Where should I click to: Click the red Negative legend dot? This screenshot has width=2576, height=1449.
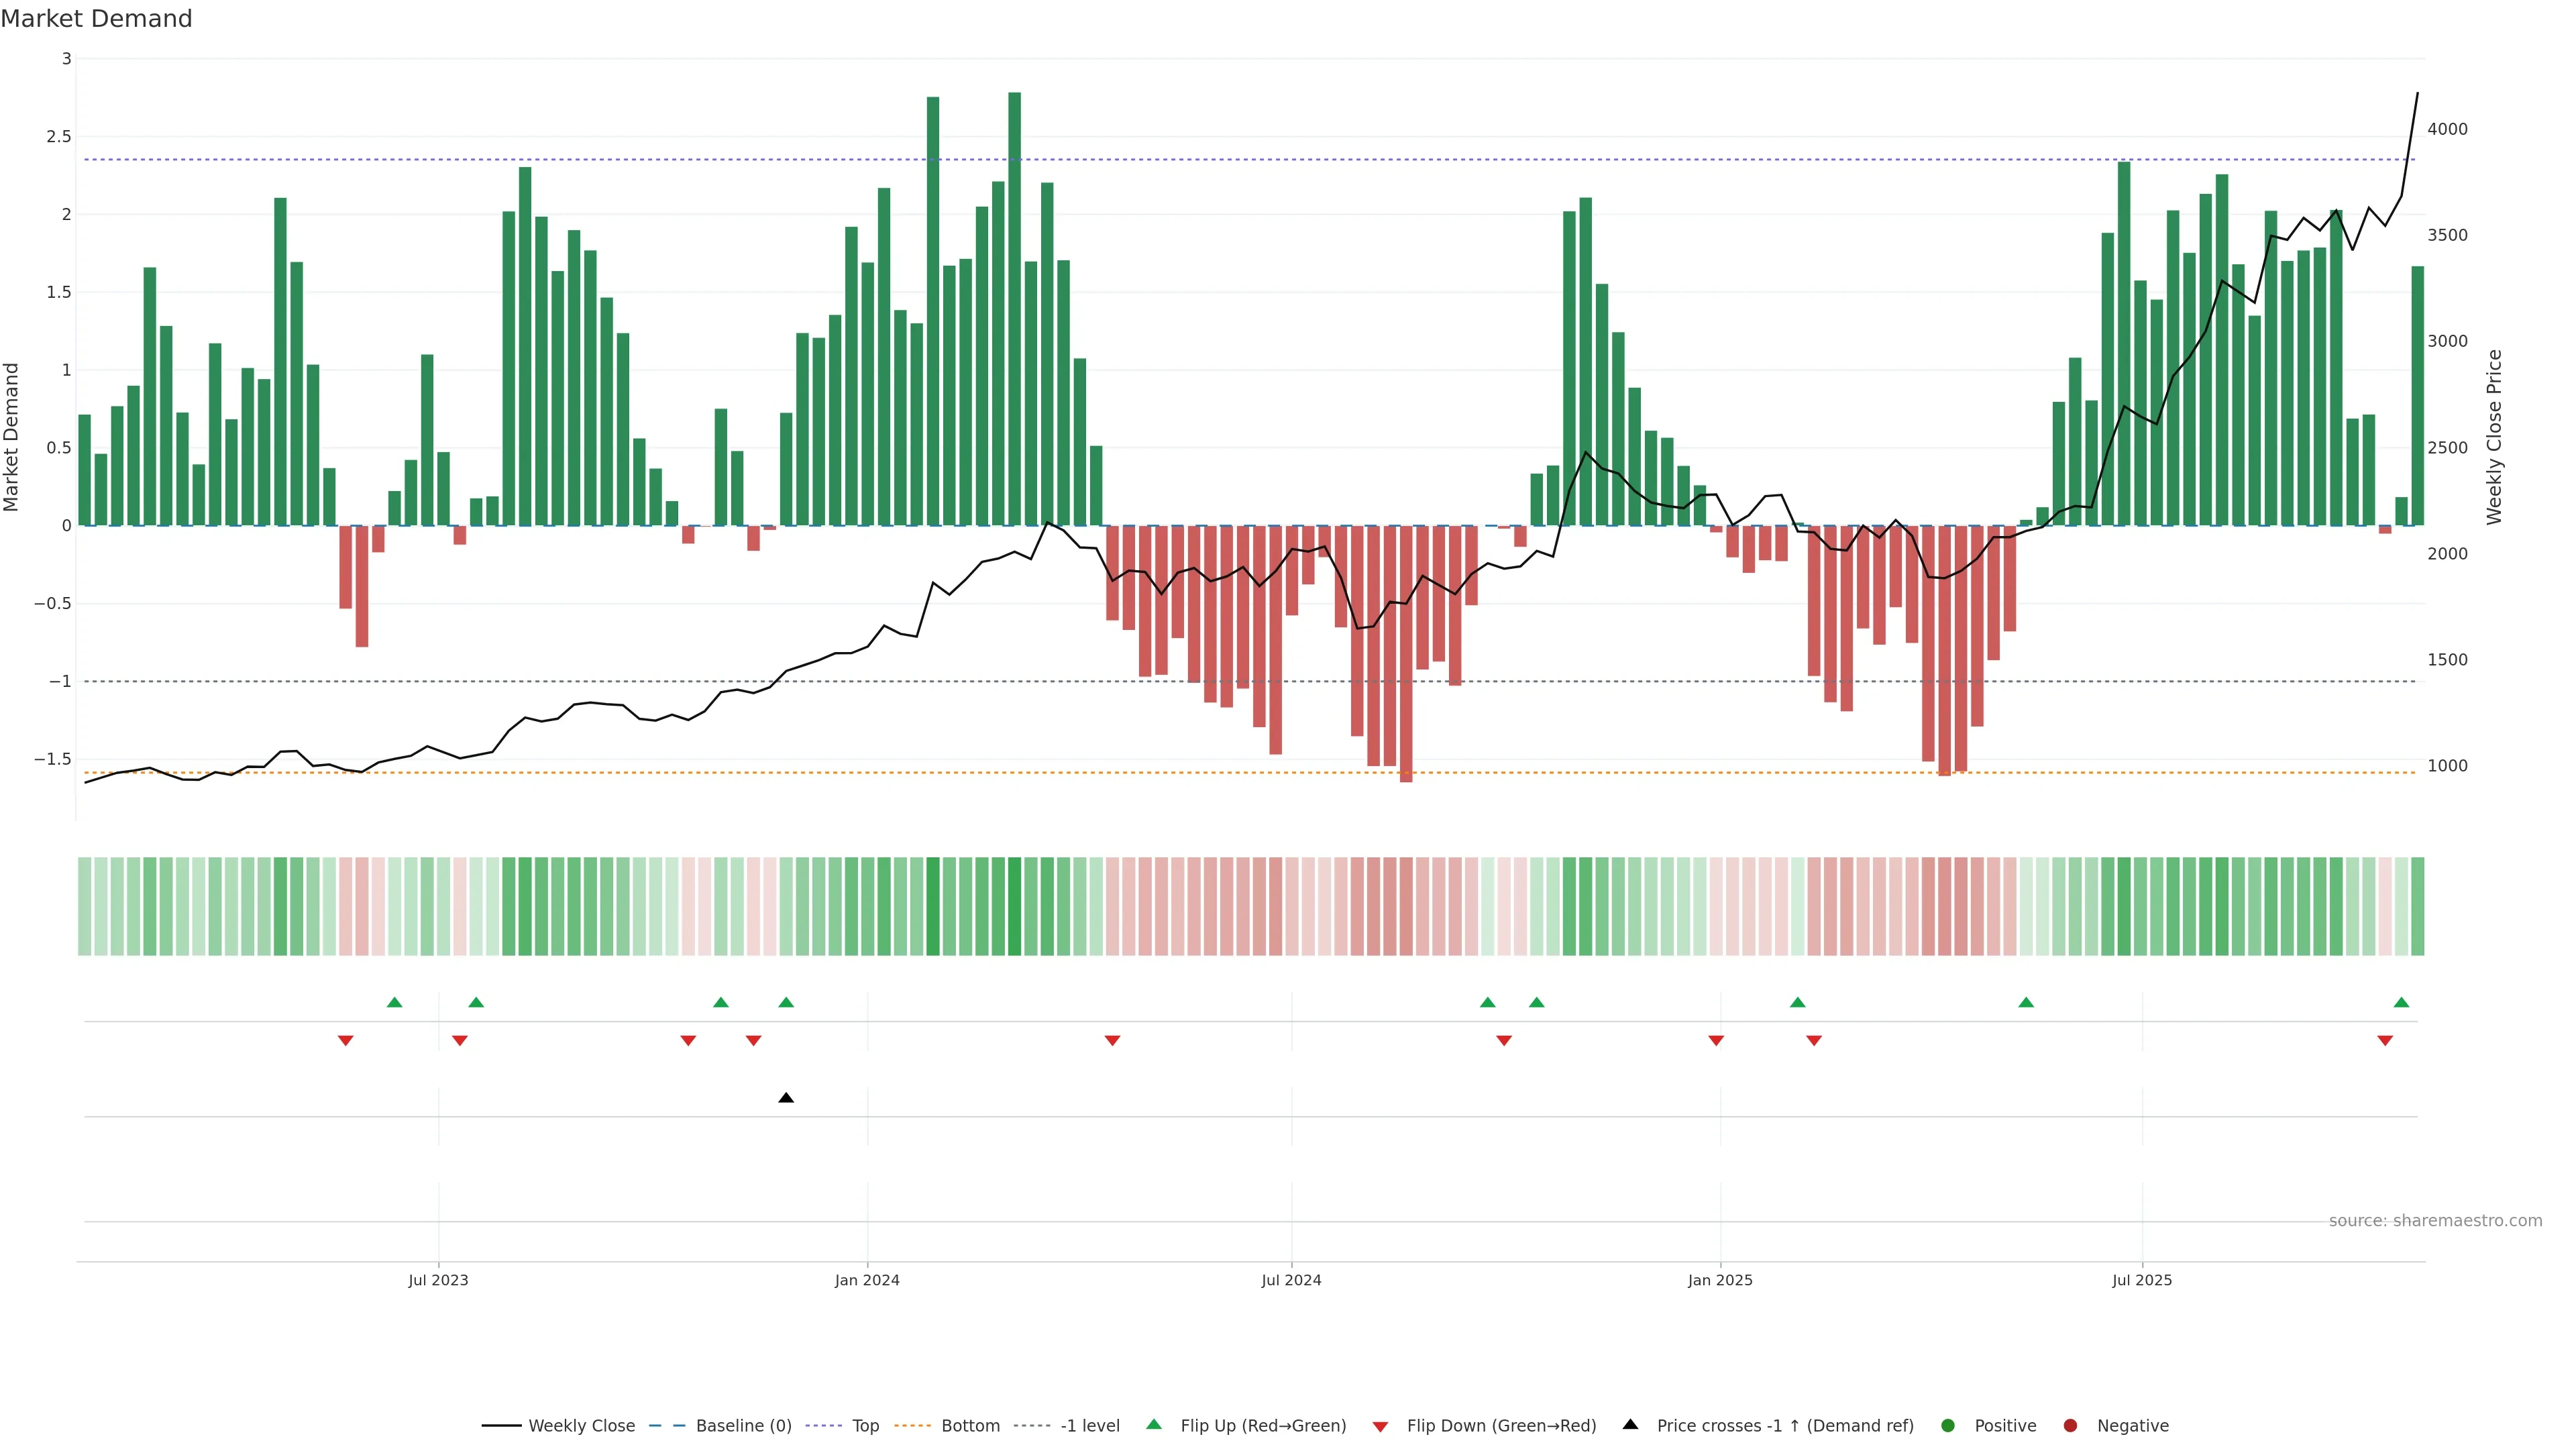[x=2070, y=1426]
